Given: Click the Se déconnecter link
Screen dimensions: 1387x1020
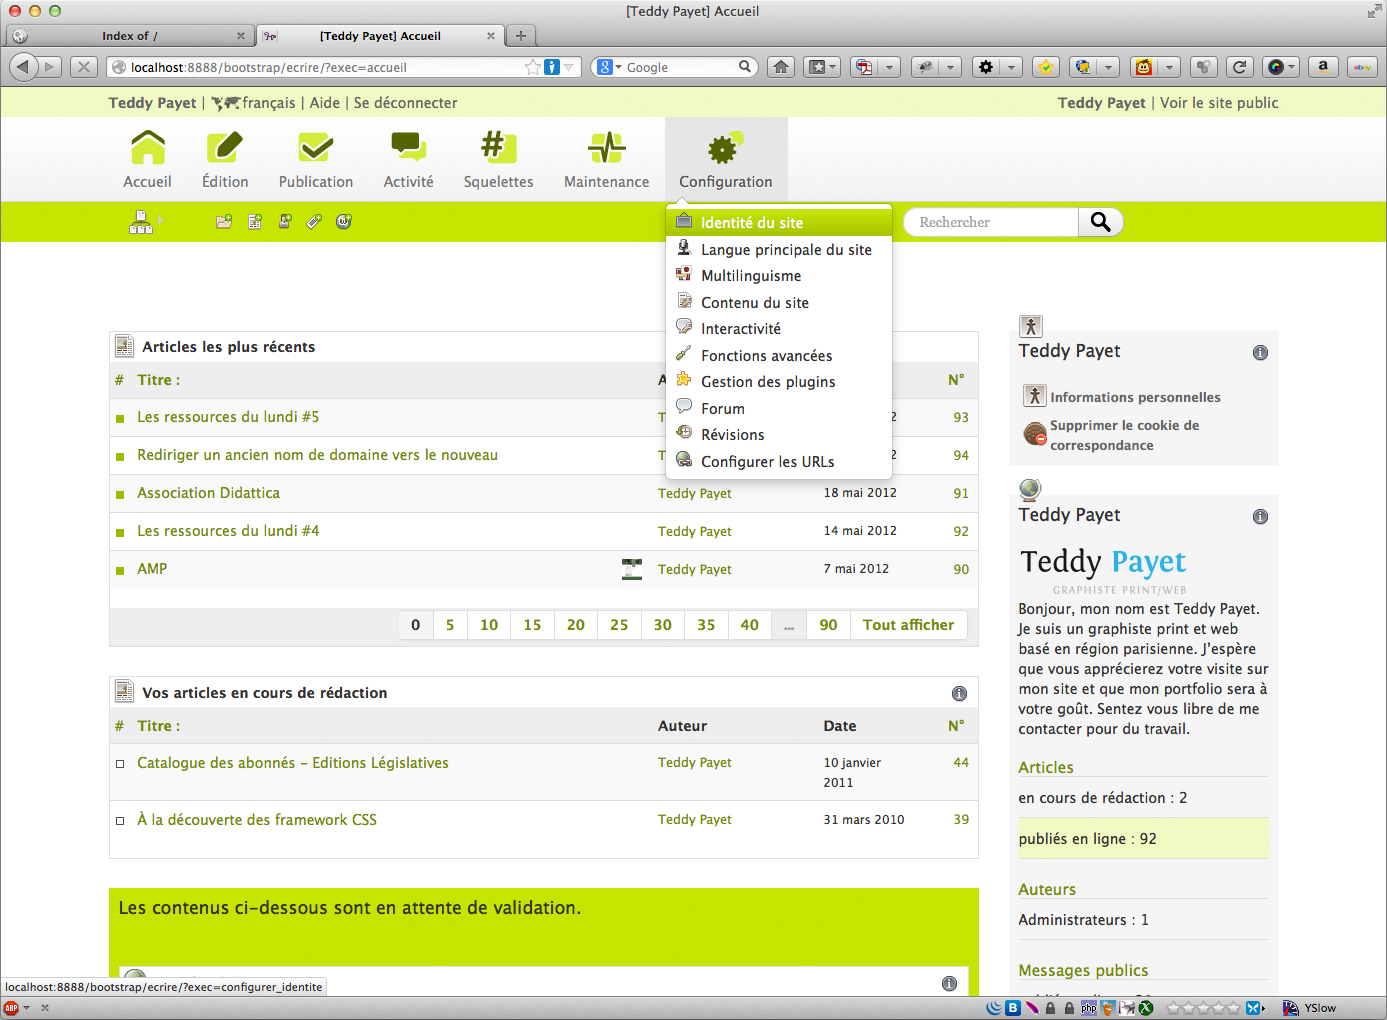Looking at the screenshot, I should (x=405, y=103).
